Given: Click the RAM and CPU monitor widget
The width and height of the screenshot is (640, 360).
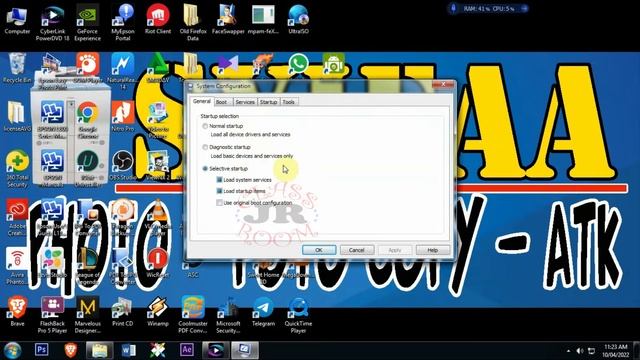Looking at the screenshot, I should click(489, 8).
